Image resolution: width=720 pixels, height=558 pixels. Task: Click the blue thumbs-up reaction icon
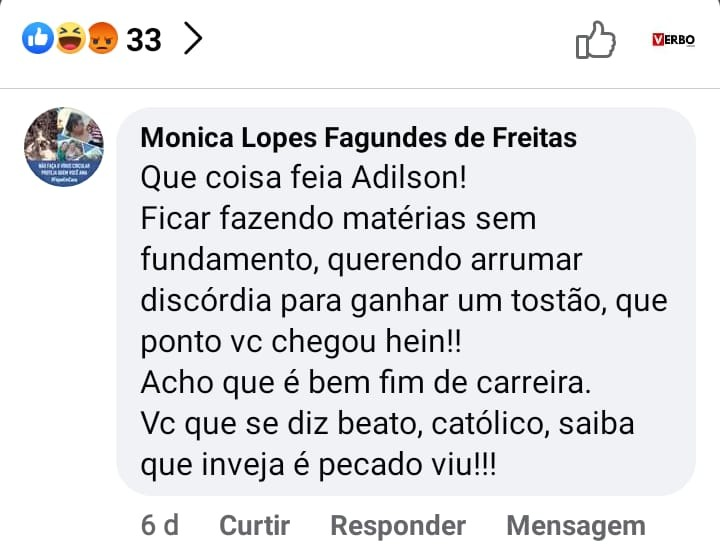[37, 39]
